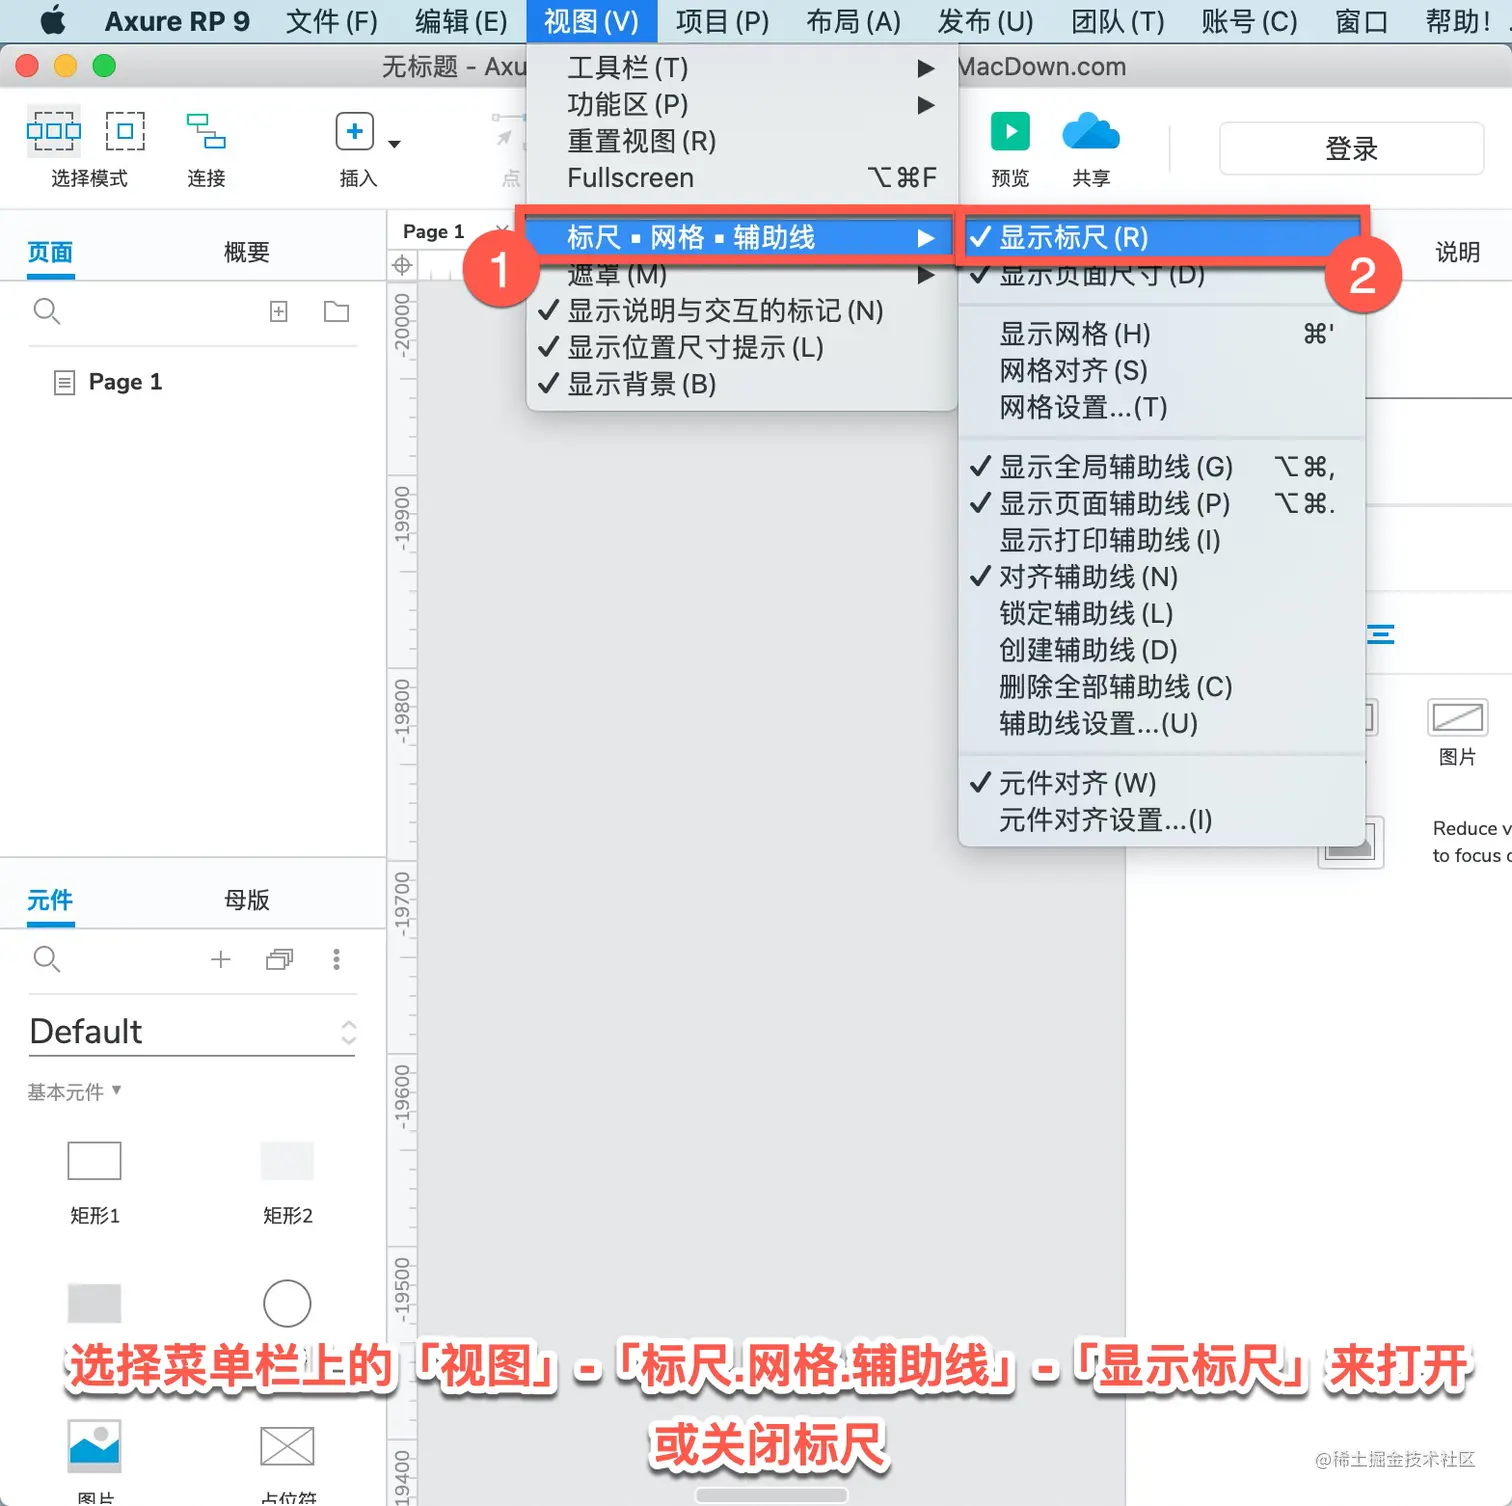
Task: Select the 矩形1 rectangle widget
Action: [x=94, y=1161]
